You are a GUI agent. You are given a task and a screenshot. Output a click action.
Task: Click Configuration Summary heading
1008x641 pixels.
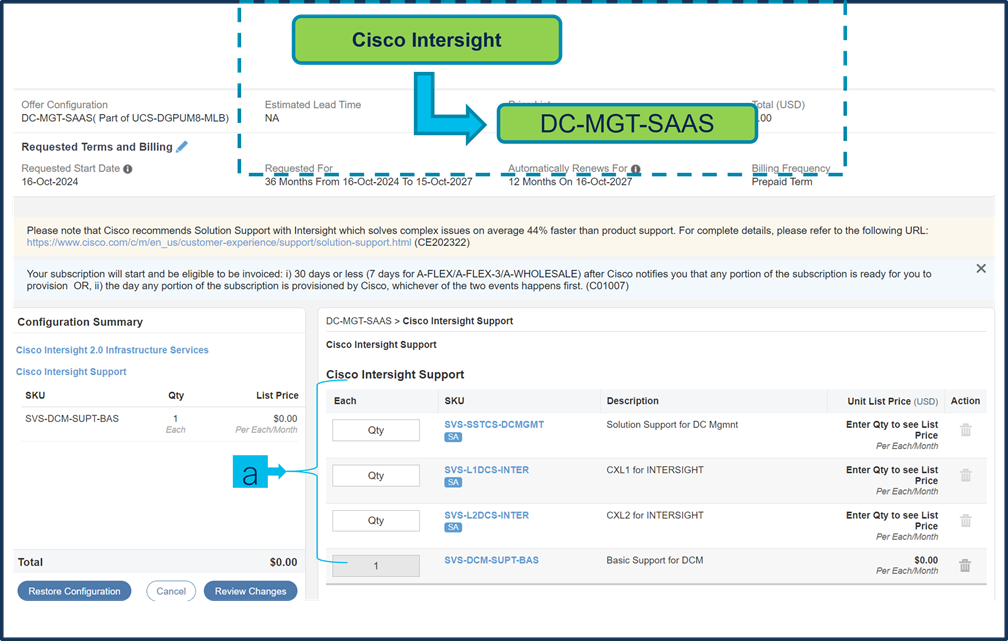coord(80,322)
